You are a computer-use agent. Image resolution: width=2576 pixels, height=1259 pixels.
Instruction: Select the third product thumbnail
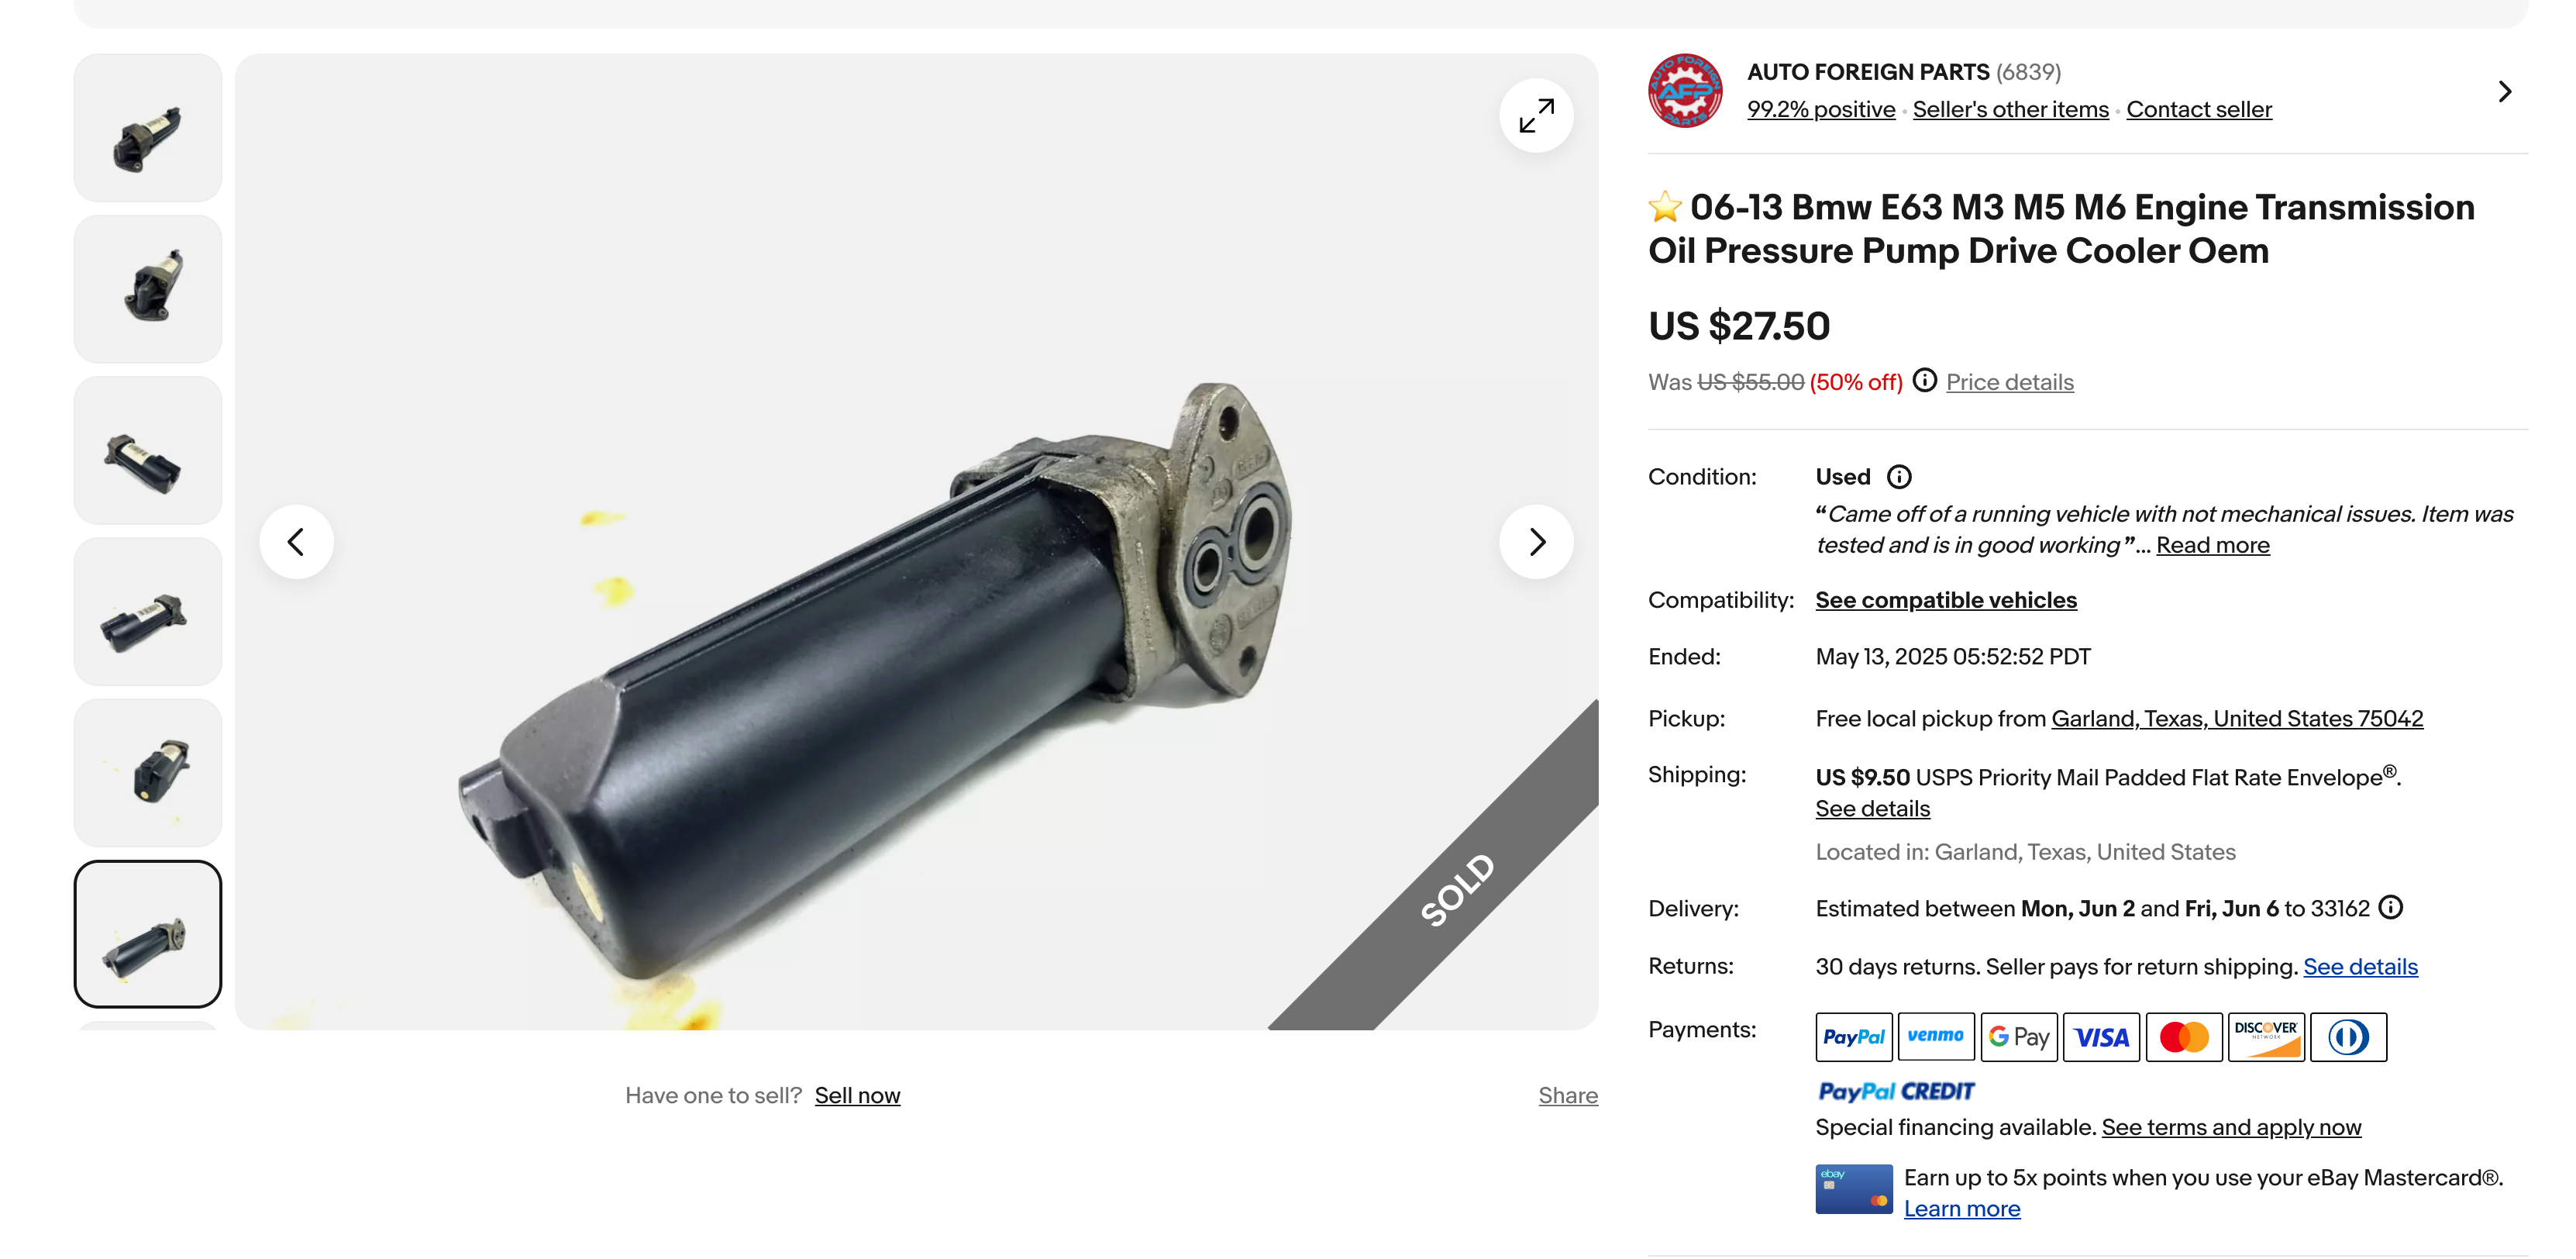(x=148, y=450)
